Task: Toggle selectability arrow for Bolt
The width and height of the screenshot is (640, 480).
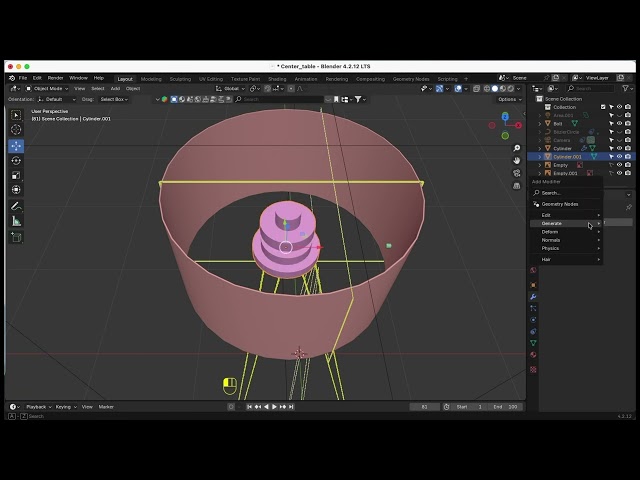Action: click(611, 123)
